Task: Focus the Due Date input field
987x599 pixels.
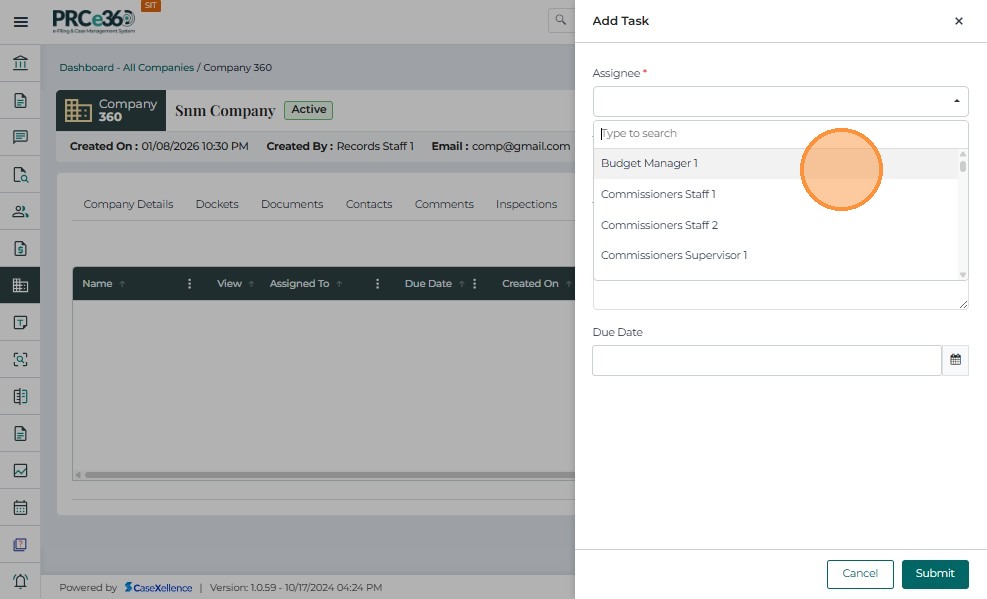Action: click(767, 360)
